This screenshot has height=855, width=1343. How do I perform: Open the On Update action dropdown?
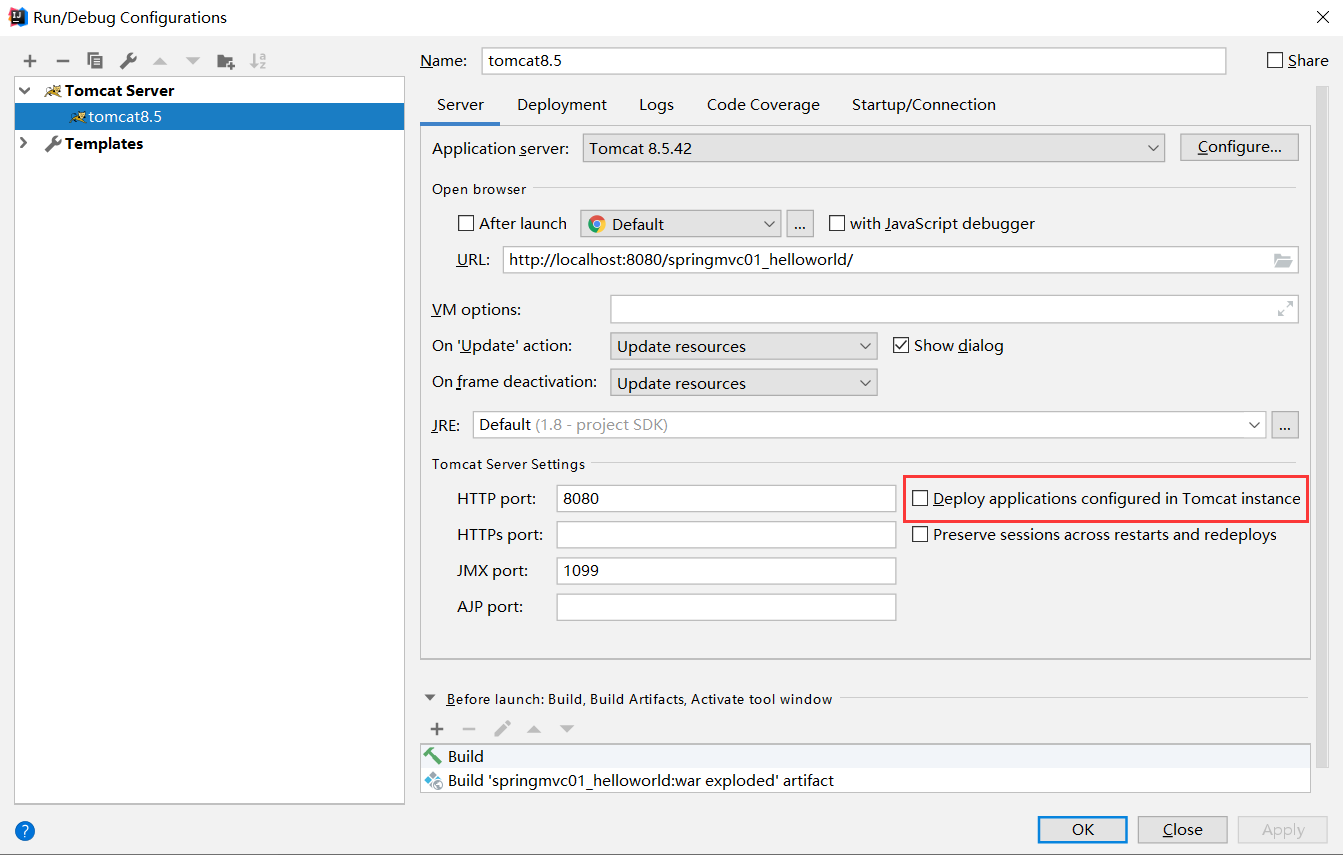click(x=866, y=345)
